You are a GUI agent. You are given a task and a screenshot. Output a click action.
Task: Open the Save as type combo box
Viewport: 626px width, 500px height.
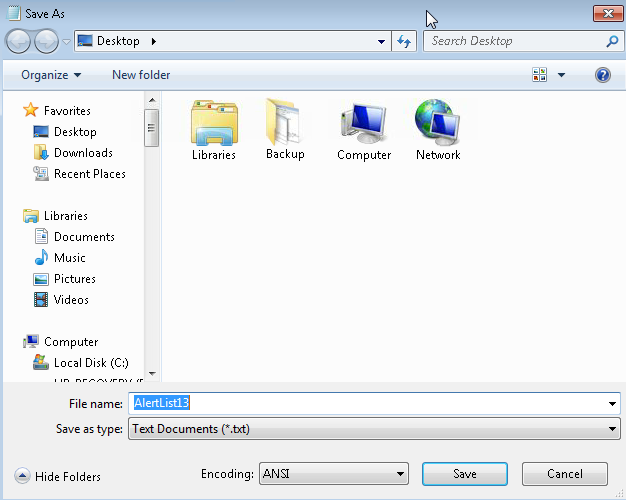pyautogui.click(x=374, y=429)
